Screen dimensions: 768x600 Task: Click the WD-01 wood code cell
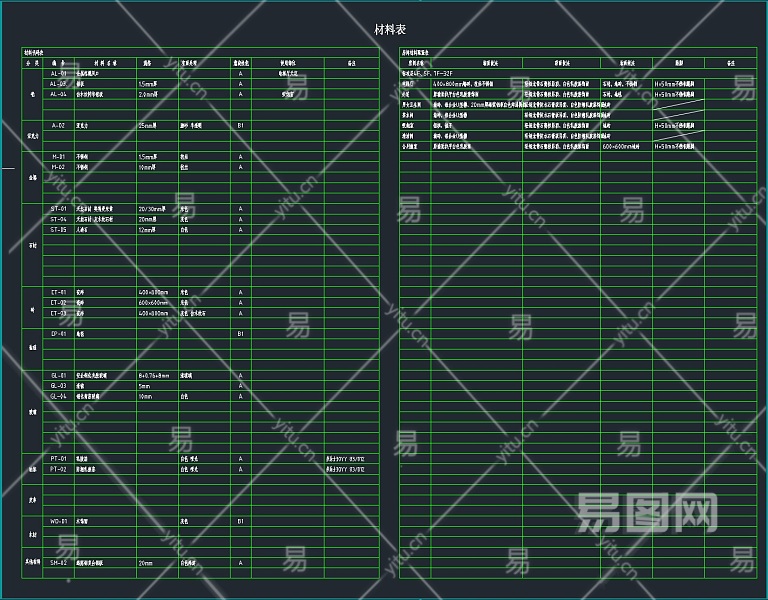coord(58,521)
